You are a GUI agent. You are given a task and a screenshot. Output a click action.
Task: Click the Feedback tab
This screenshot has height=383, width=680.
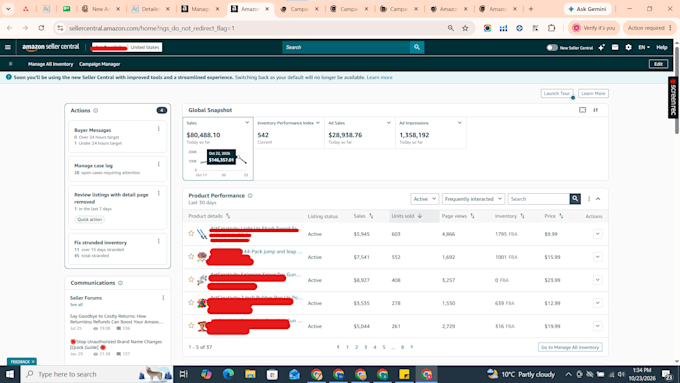[x=22, y=361]
